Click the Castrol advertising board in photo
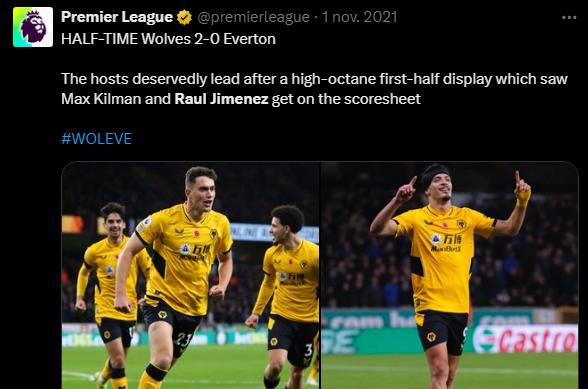The image size is (588, 389). (x=525, y=339)
